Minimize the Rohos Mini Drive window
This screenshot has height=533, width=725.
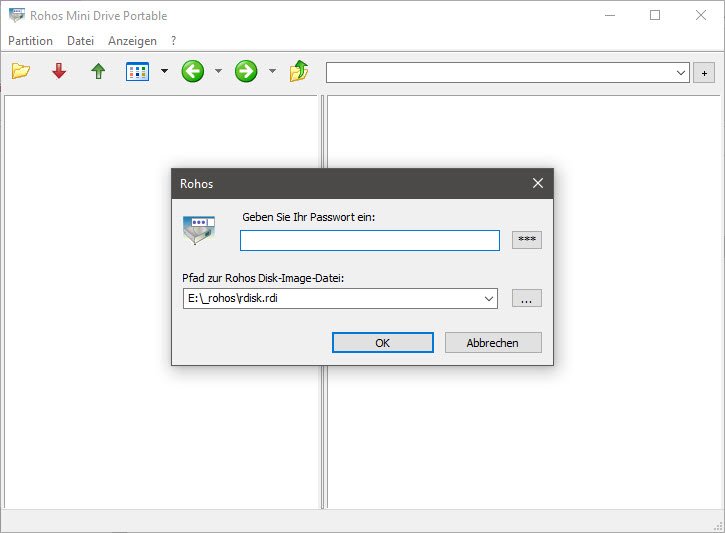(610, 15)
